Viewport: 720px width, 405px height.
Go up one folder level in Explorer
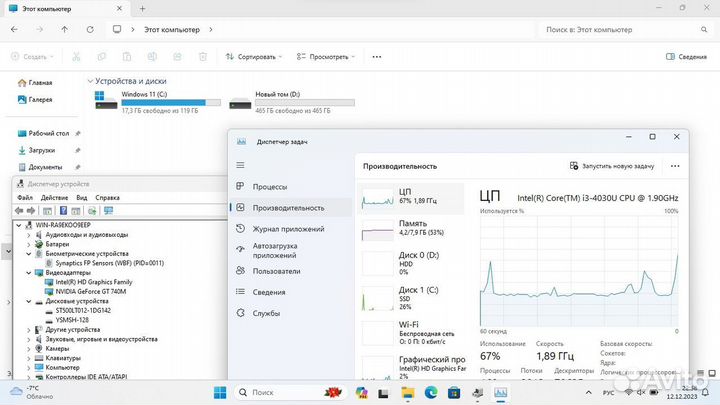[64, 29]
